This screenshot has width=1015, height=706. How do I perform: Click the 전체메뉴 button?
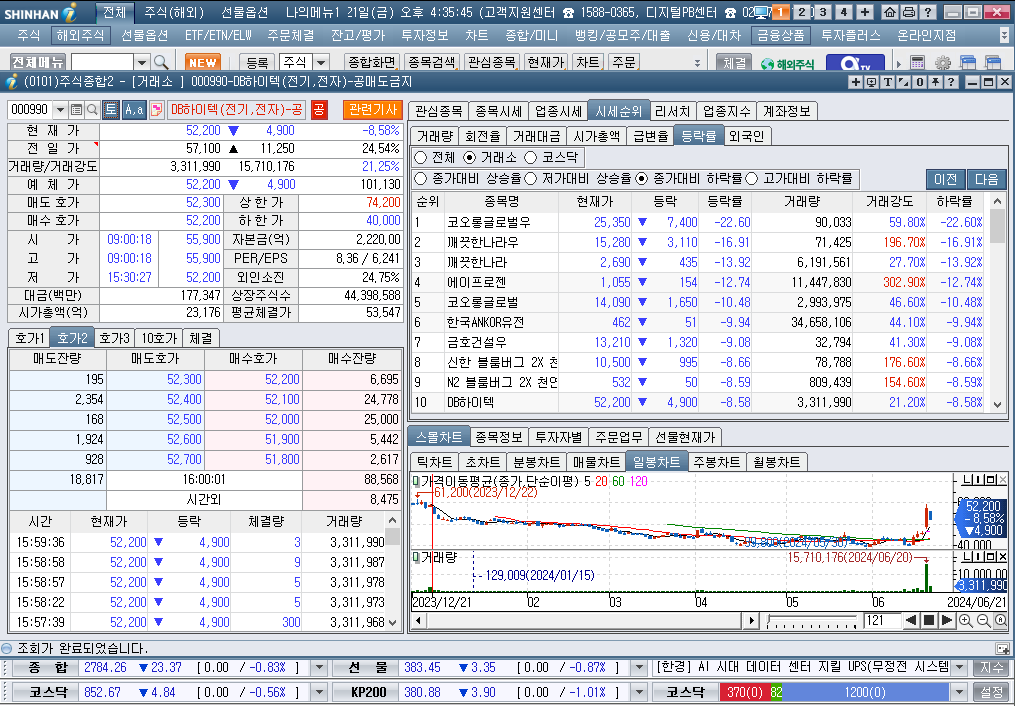[38, 62]
